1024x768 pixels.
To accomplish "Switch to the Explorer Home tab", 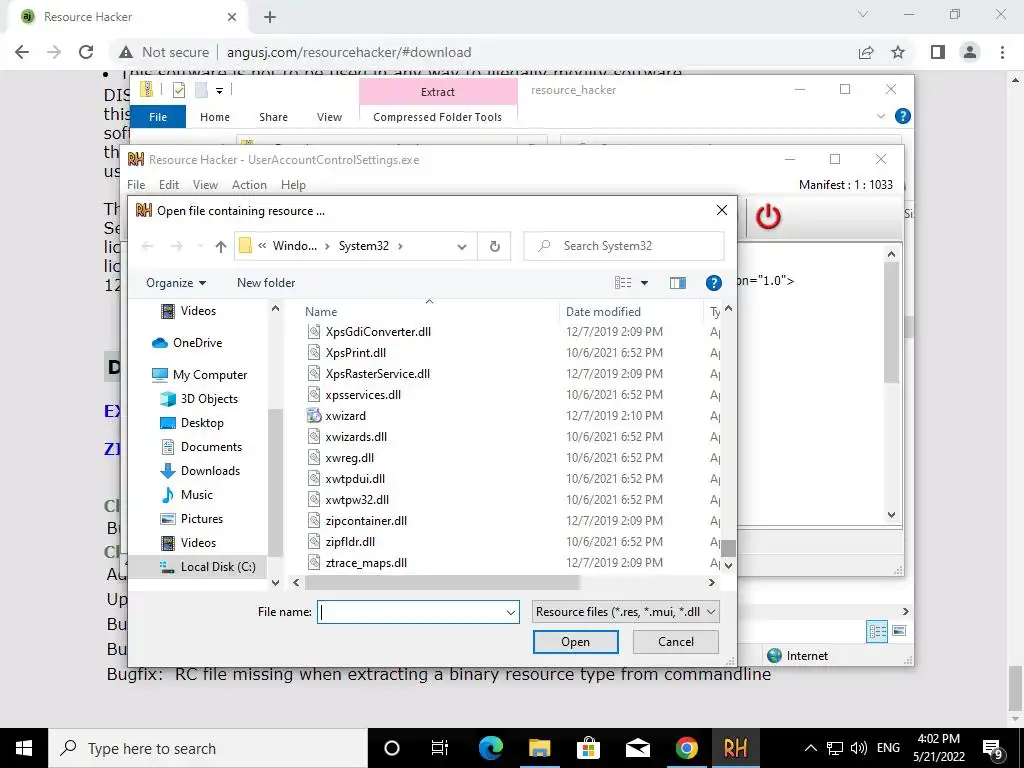I will coord(215,117).
